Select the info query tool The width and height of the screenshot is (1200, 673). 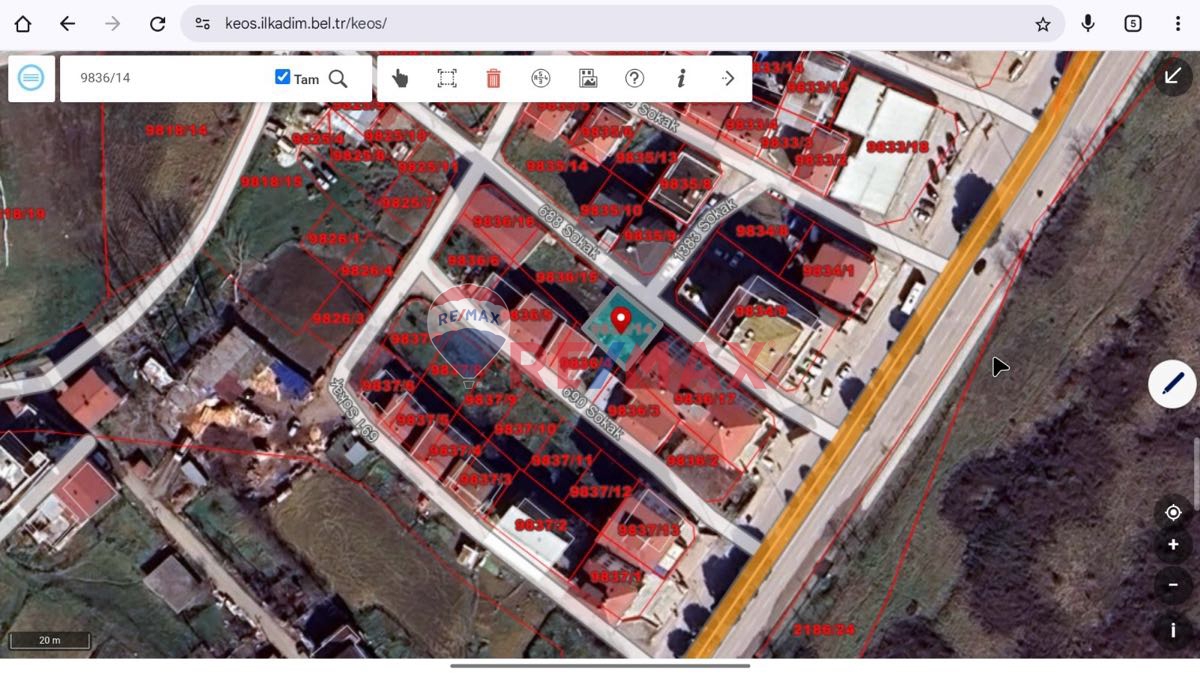681,78
